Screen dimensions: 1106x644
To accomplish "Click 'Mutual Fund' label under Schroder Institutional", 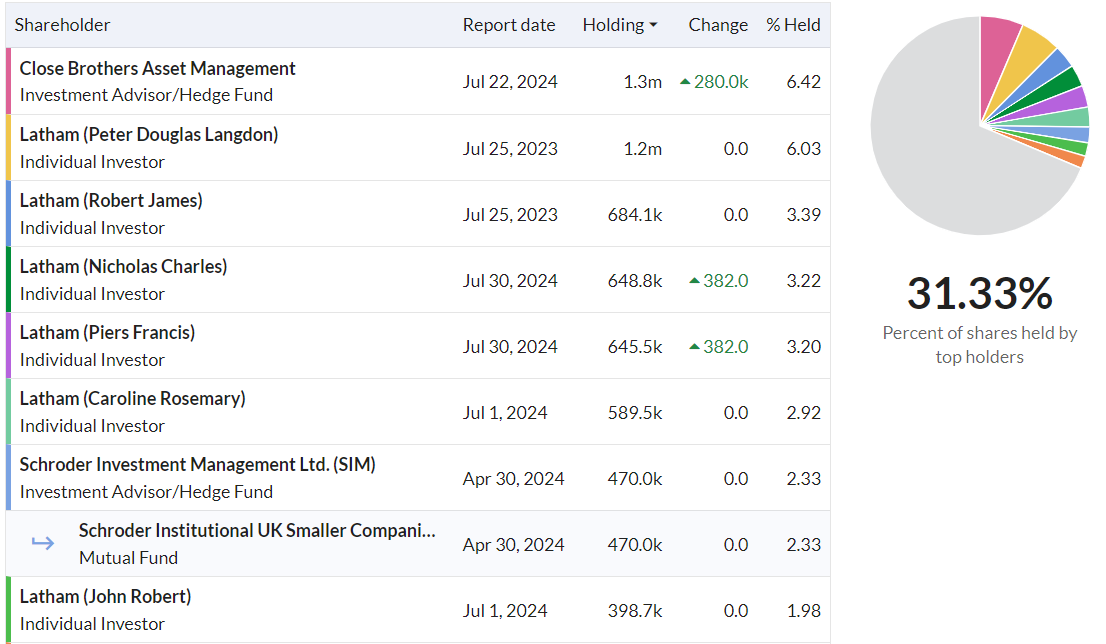I will pos(128,558).
